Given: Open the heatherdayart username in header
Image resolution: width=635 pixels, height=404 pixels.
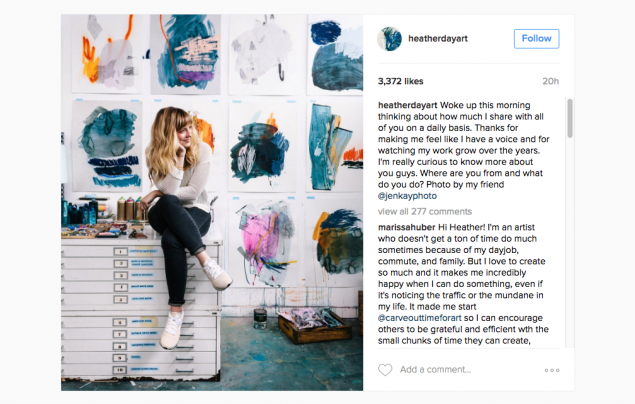Looking at the screenshot, I should (437, 38).
